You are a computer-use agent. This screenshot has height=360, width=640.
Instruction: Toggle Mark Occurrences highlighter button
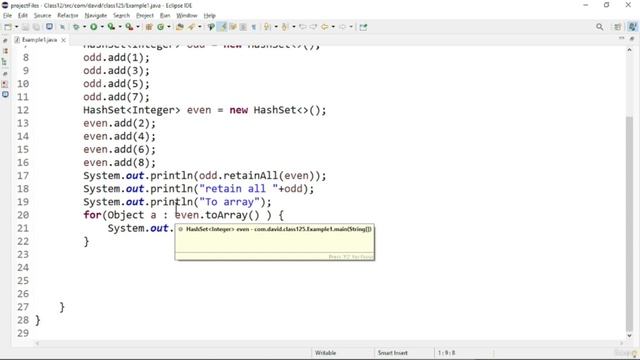click(x=222, y=27)
